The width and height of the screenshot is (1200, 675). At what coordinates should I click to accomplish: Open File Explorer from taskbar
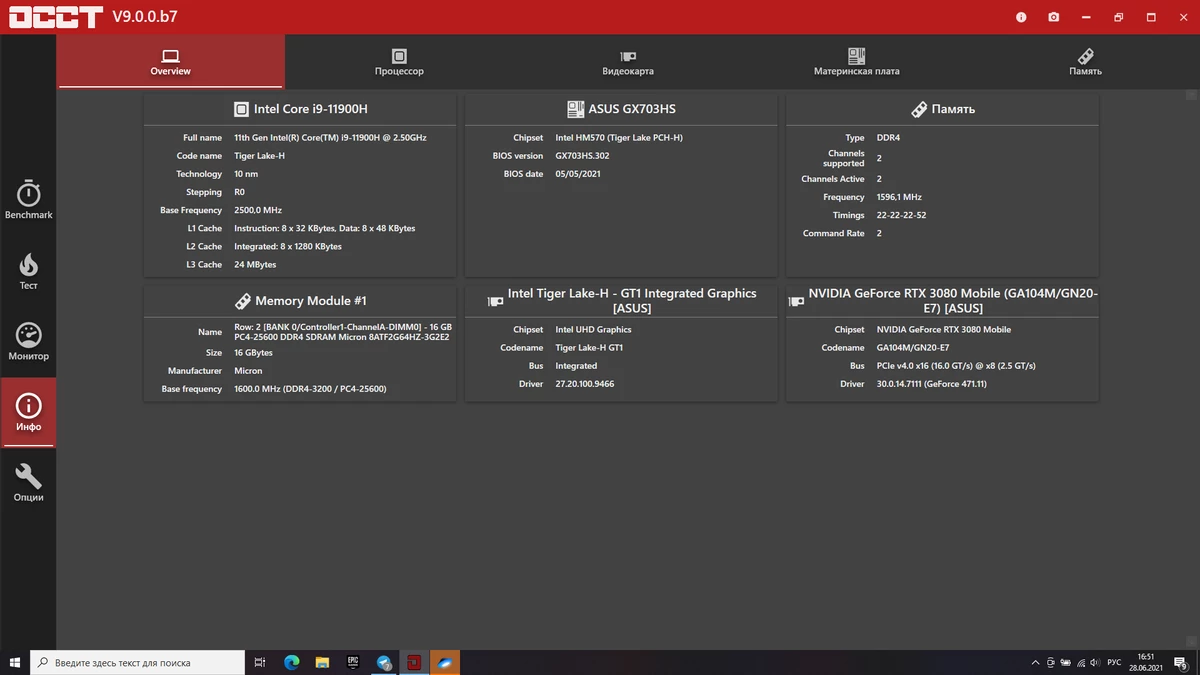[322, 662]
